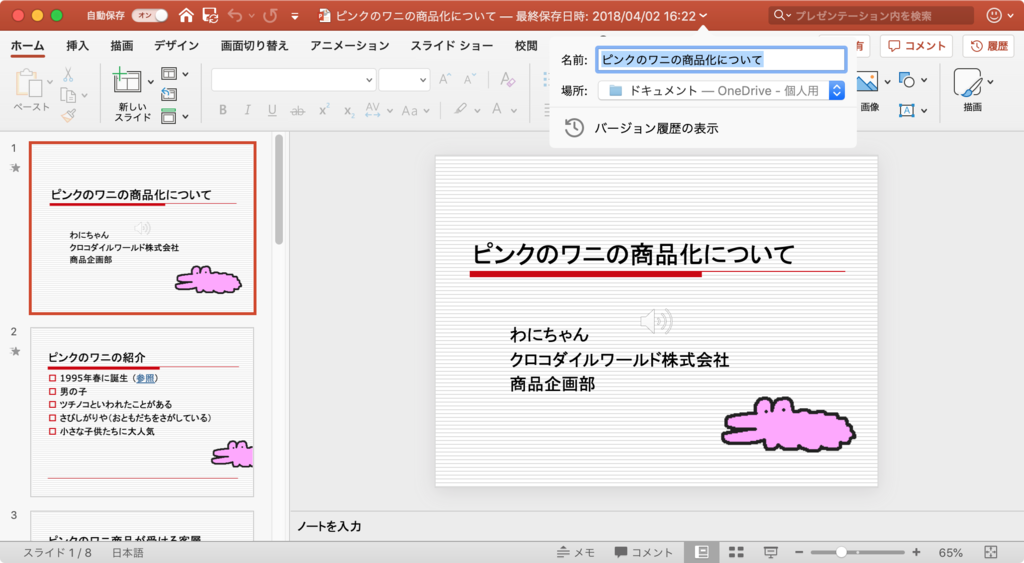Switch to the 校閲 tab
This screenshot has width=1024, height=563.
point(526,46)
